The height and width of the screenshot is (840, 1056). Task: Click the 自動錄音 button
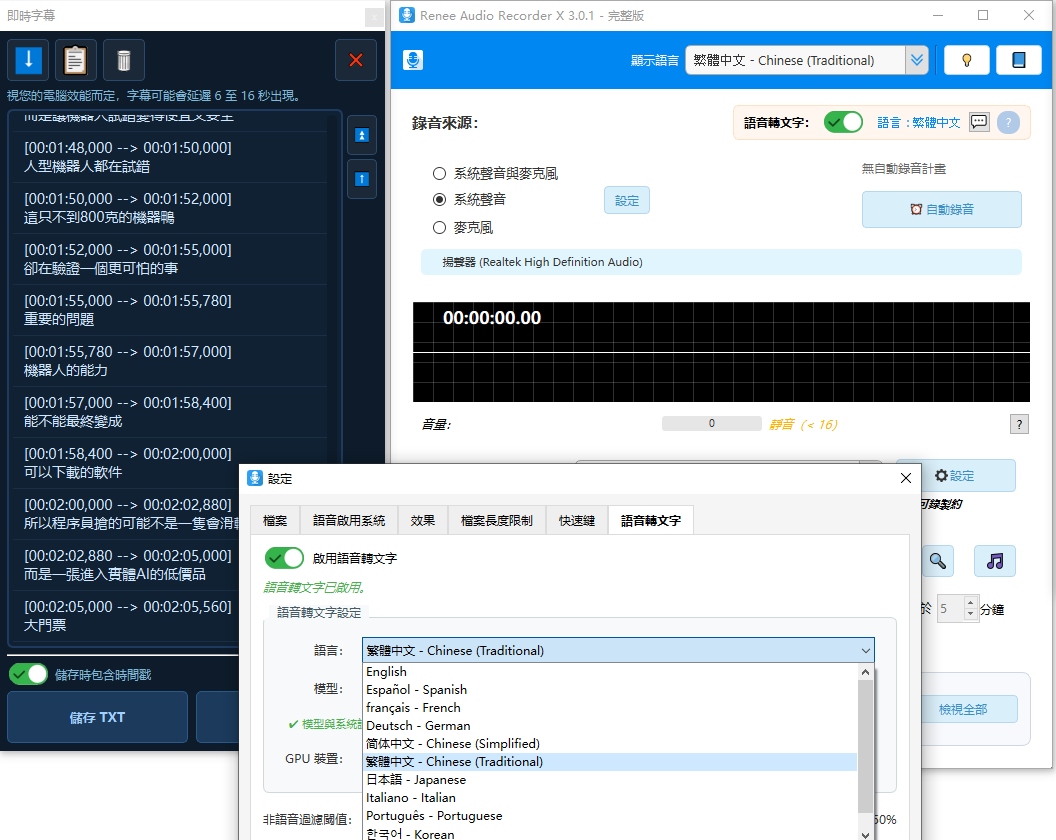(x=942, y=209)
